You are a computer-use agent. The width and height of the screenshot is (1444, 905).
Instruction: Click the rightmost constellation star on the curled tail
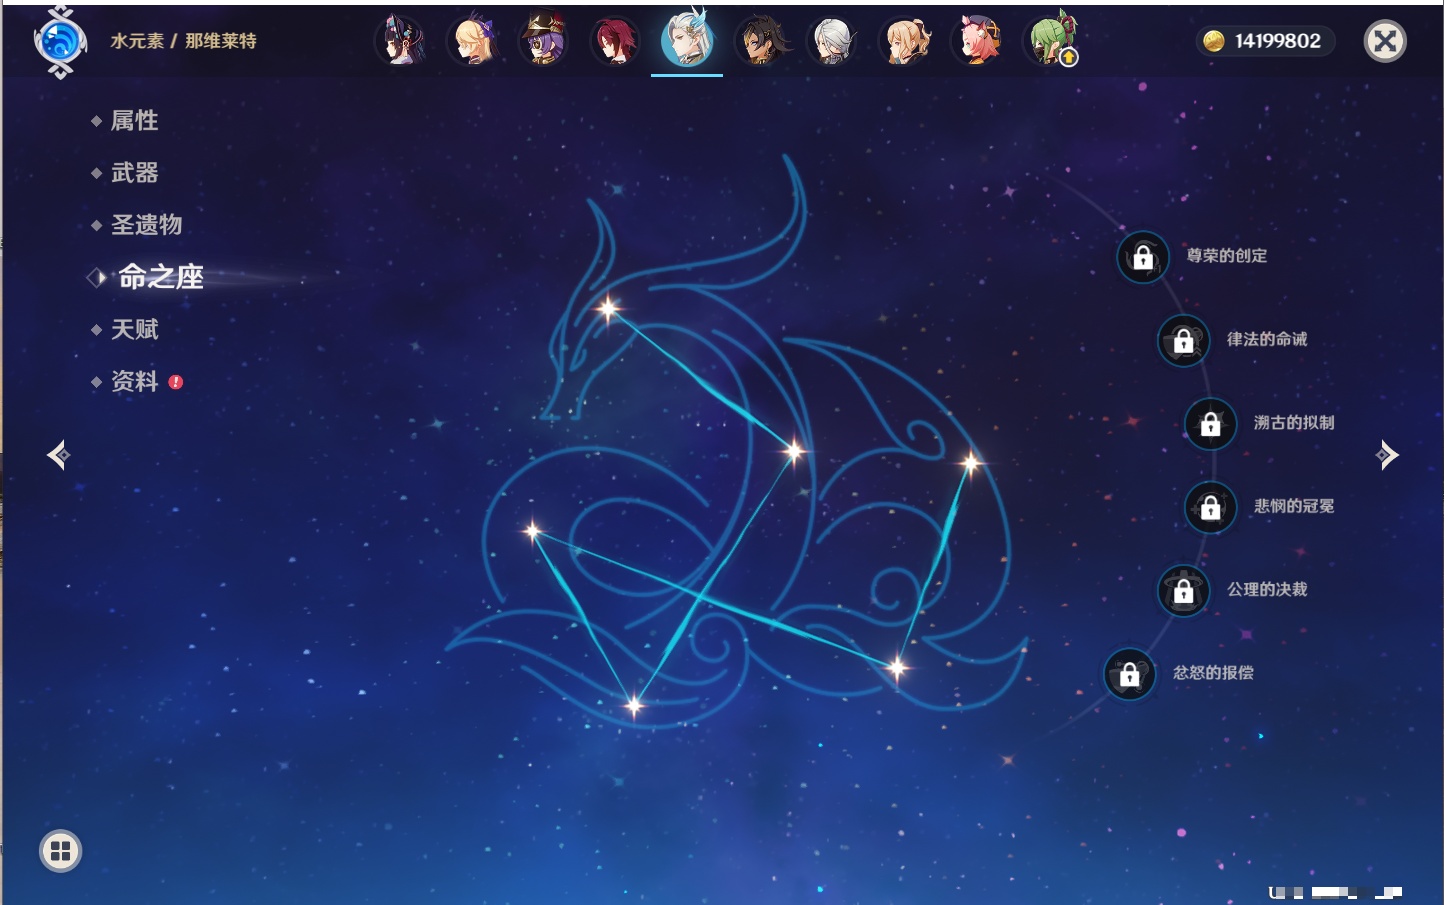(970, 462)
